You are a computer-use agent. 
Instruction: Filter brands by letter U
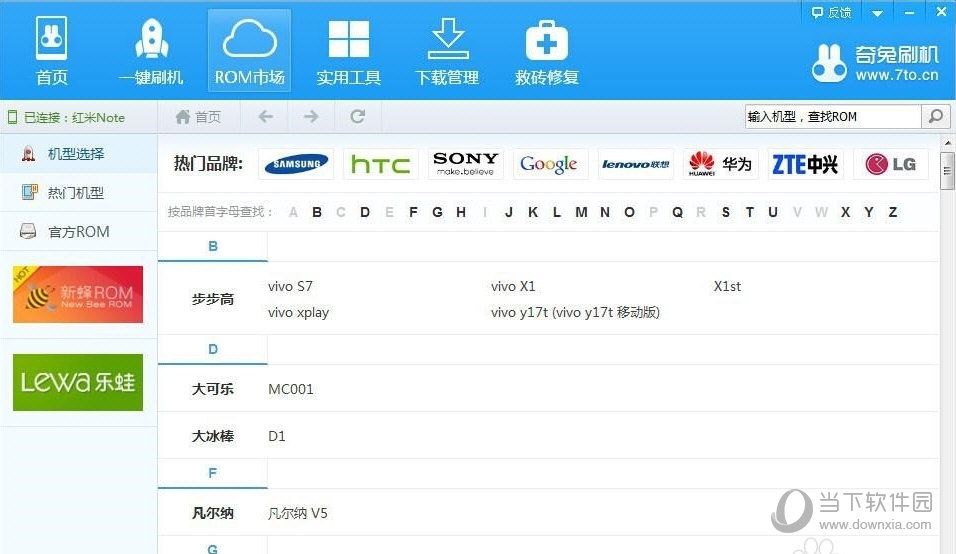click(773, 212)
